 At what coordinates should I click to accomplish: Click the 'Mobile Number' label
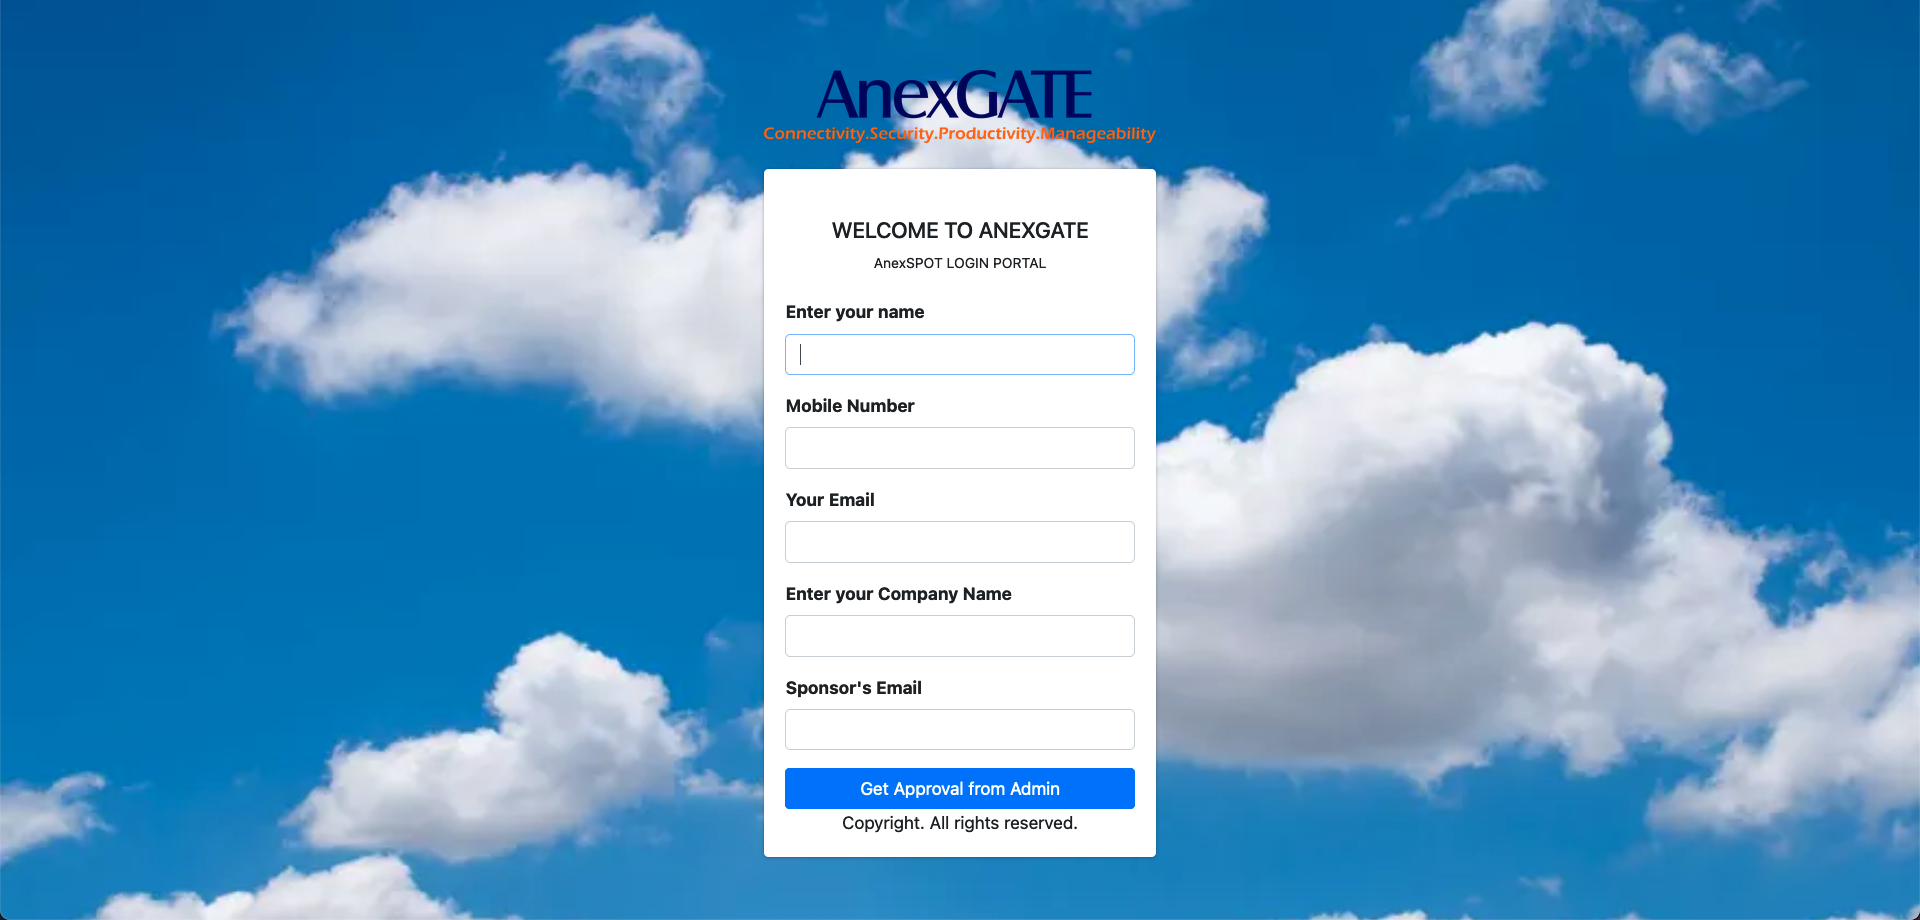pyautogui.click(x=849, y=406)
